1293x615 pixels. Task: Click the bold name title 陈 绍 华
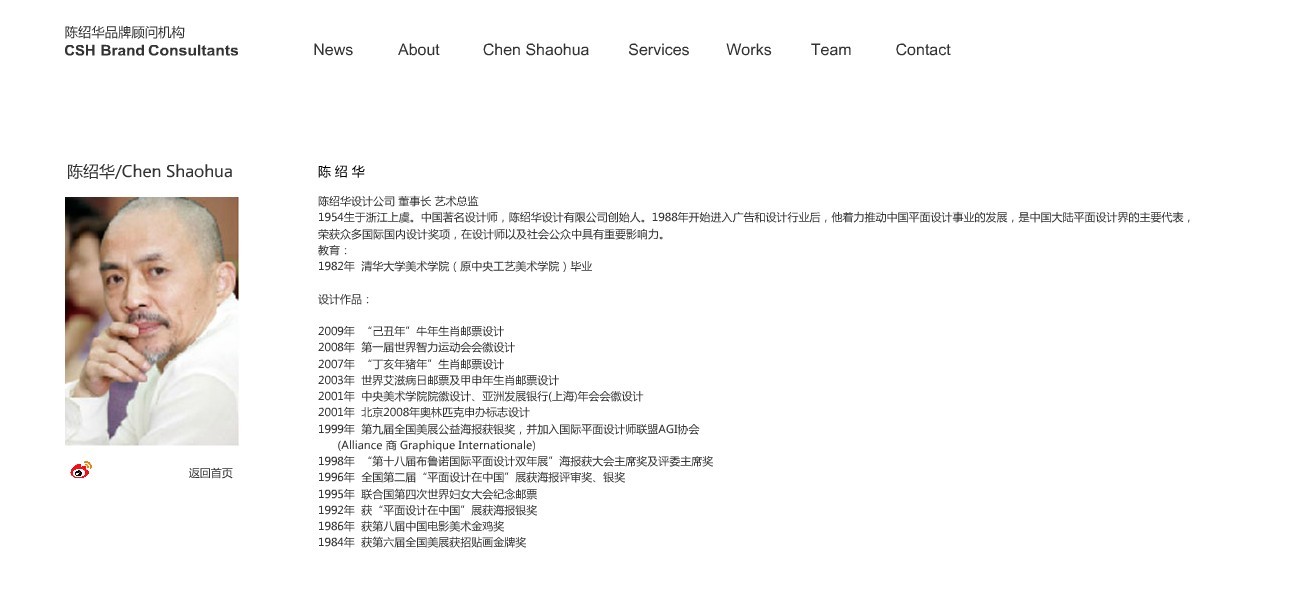coord(342,172)
